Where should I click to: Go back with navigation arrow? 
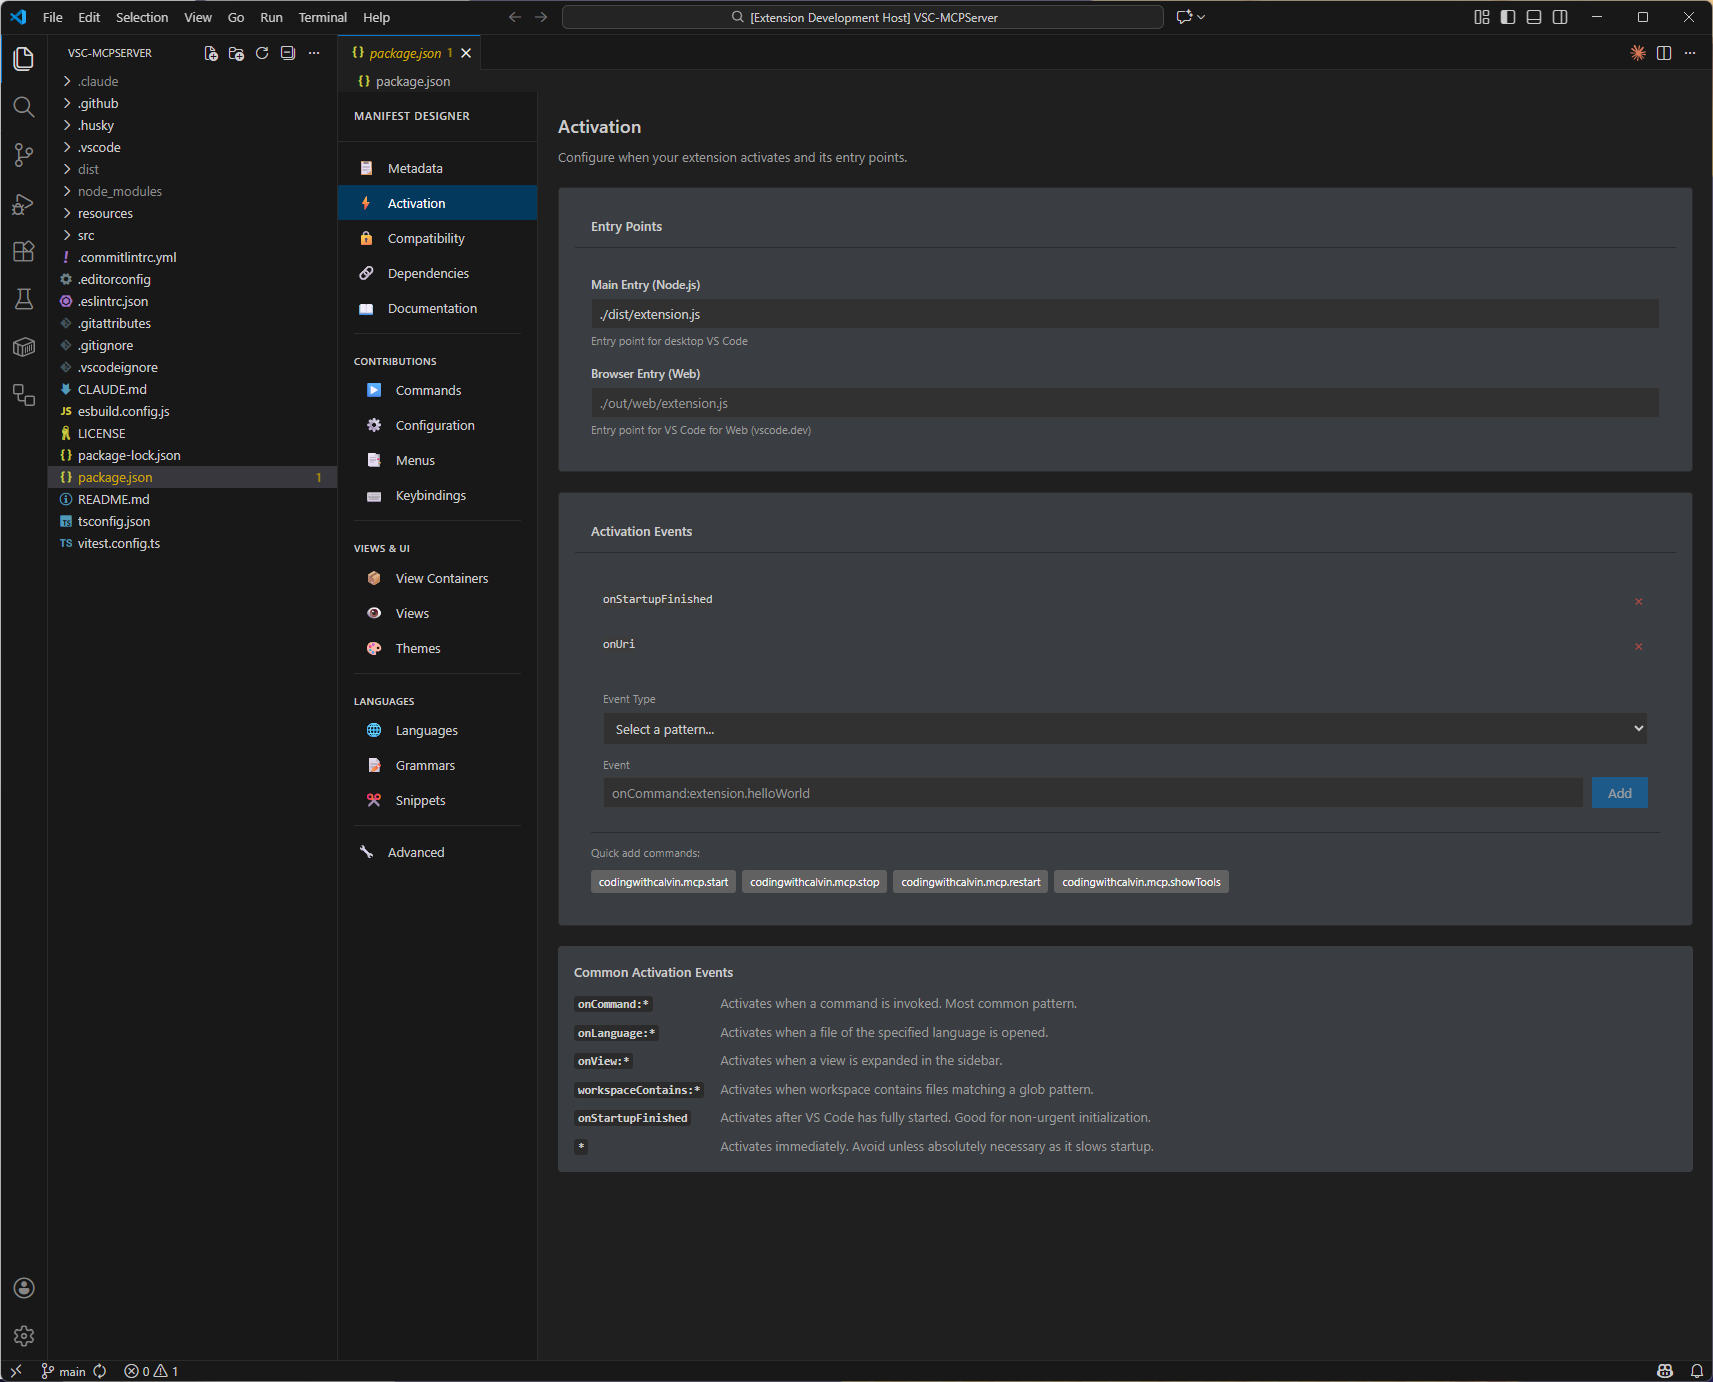[x=515, y=17]
